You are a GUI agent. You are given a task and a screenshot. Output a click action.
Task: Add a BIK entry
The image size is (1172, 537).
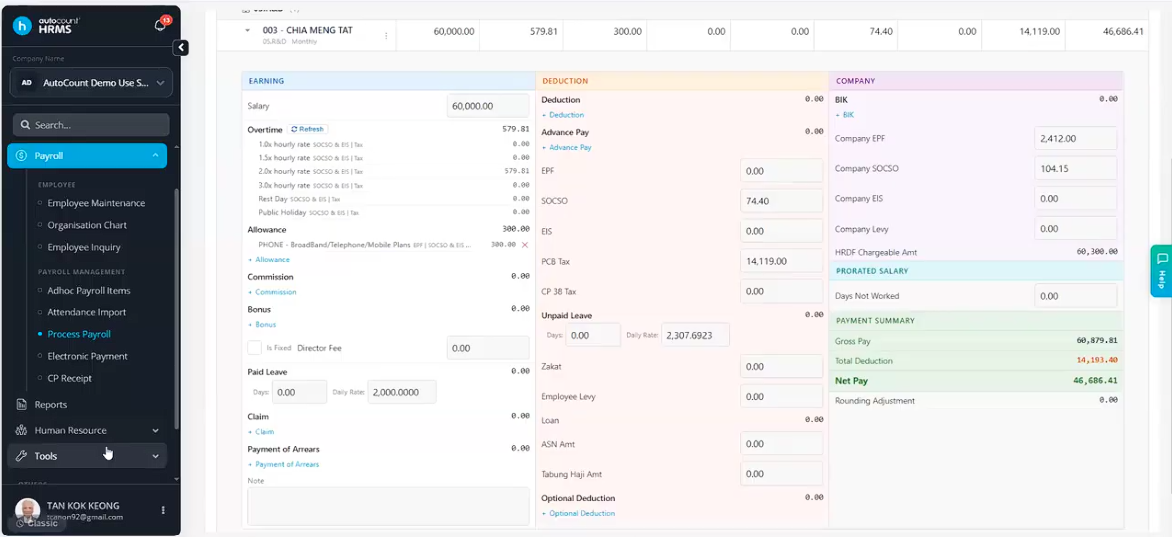844,115
